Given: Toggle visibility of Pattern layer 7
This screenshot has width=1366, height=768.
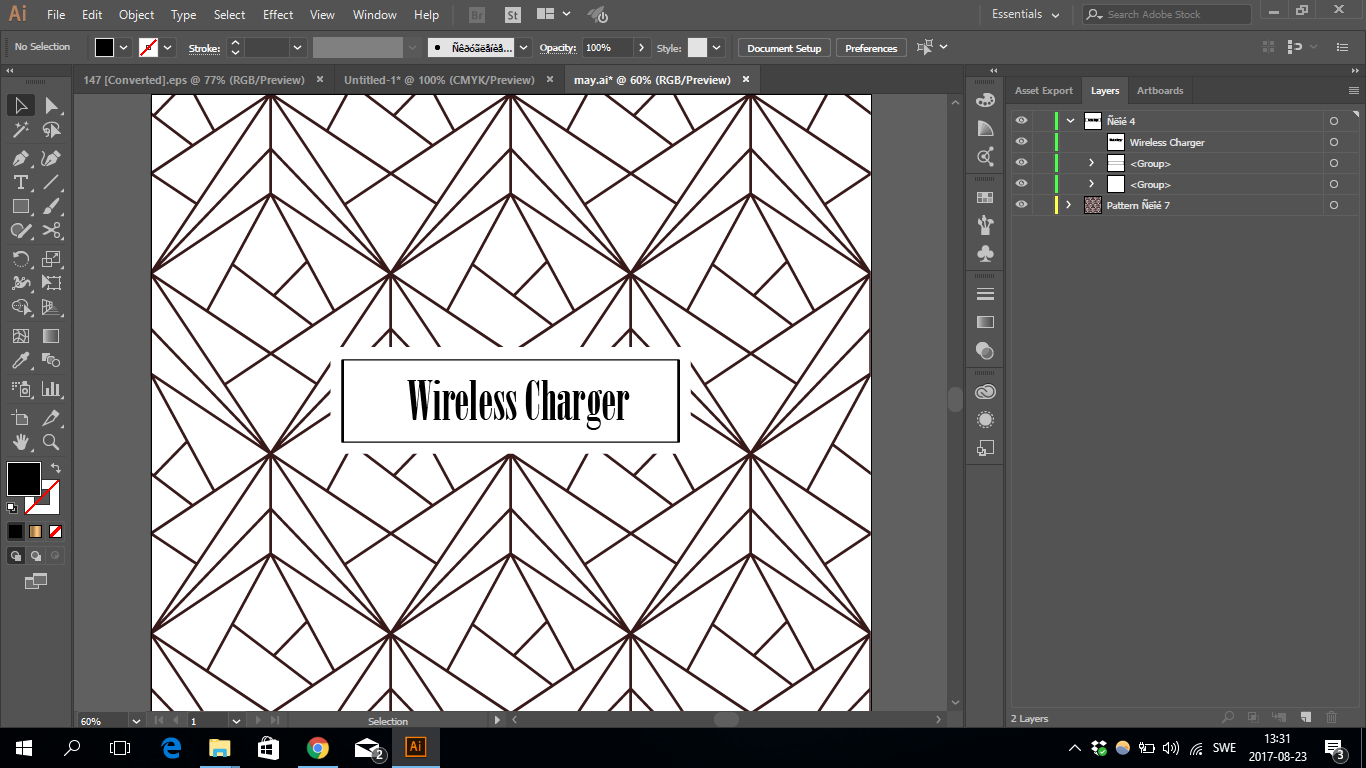Looking at the screenshot, I should [x=1021, y=205].
